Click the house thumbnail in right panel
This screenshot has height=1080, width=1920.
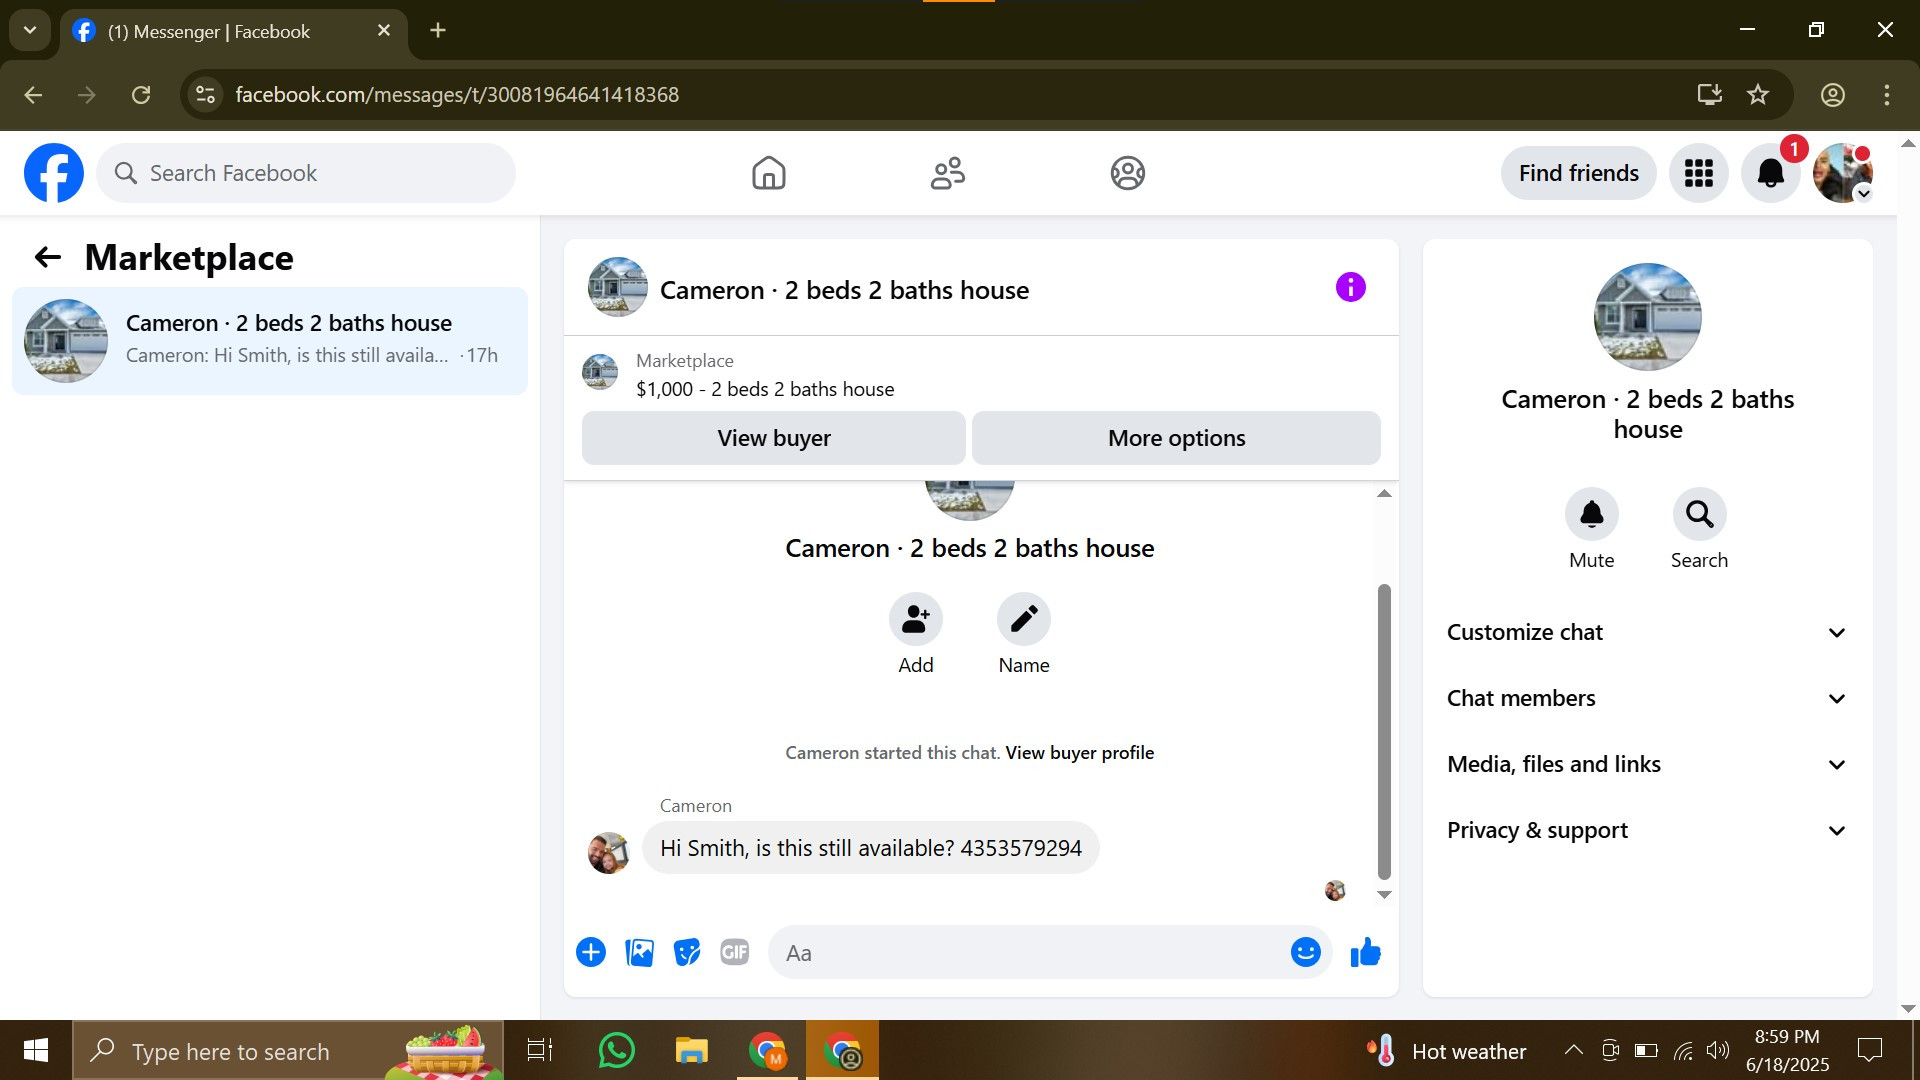[x=1647, y=317]
